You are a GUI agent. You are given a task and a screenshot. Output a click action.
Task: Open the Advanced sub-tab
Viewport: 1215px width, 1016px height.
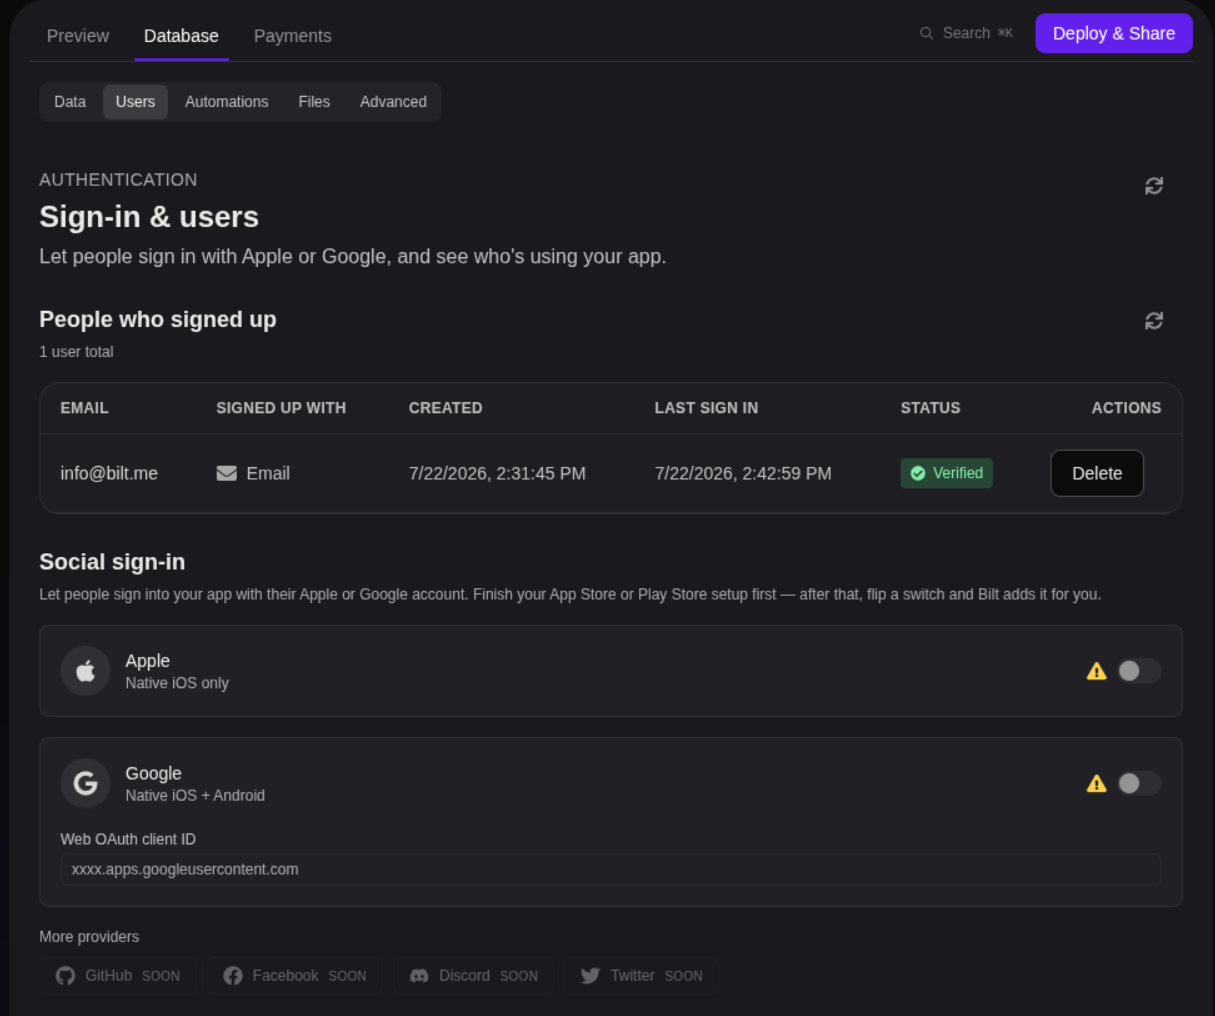(393, 102)
